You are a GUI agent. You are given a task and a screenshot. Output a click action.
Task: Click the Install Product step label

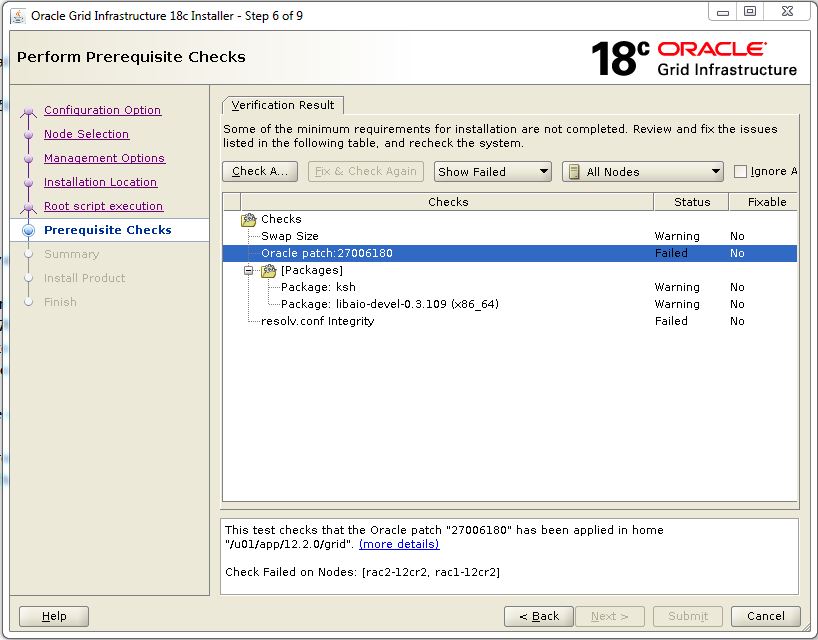tap(85, 278)
